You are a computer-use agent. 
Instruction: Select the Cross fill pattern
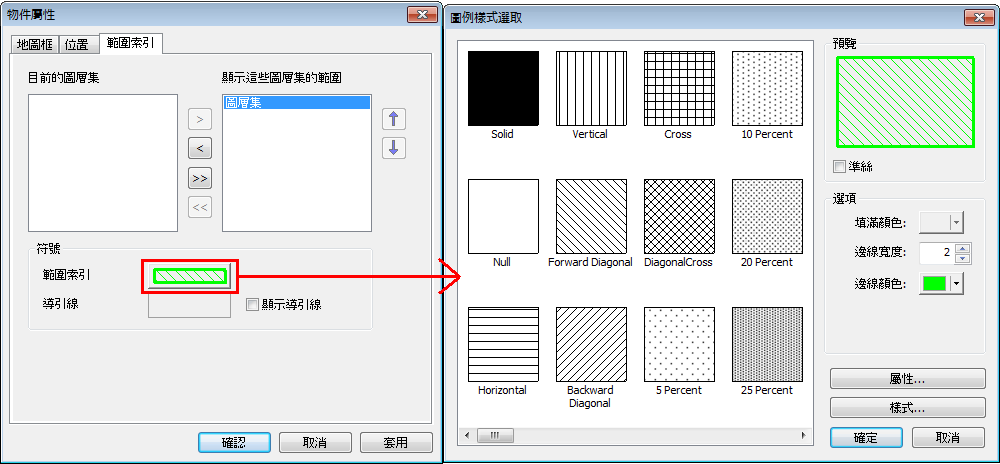(679, 89)
